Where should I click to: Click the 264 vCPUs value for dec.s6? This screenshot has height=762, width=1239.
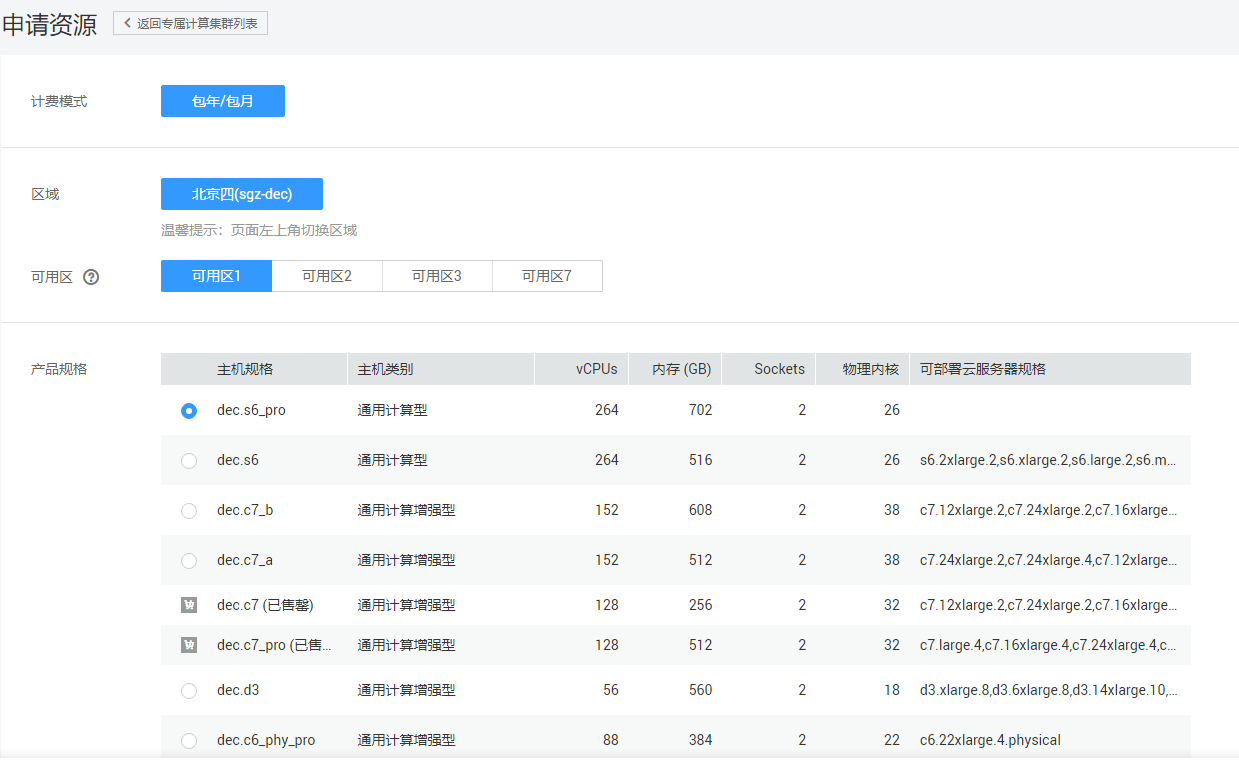coord(607,460)
